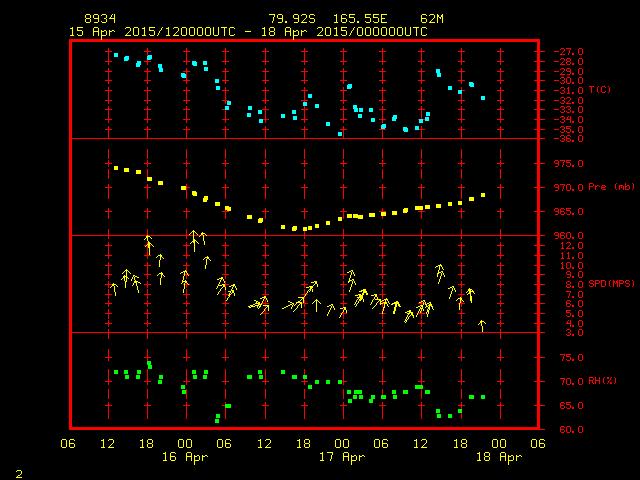Click the page number 2 in bottom corner
640x480 pixels.
coord(18,471)
